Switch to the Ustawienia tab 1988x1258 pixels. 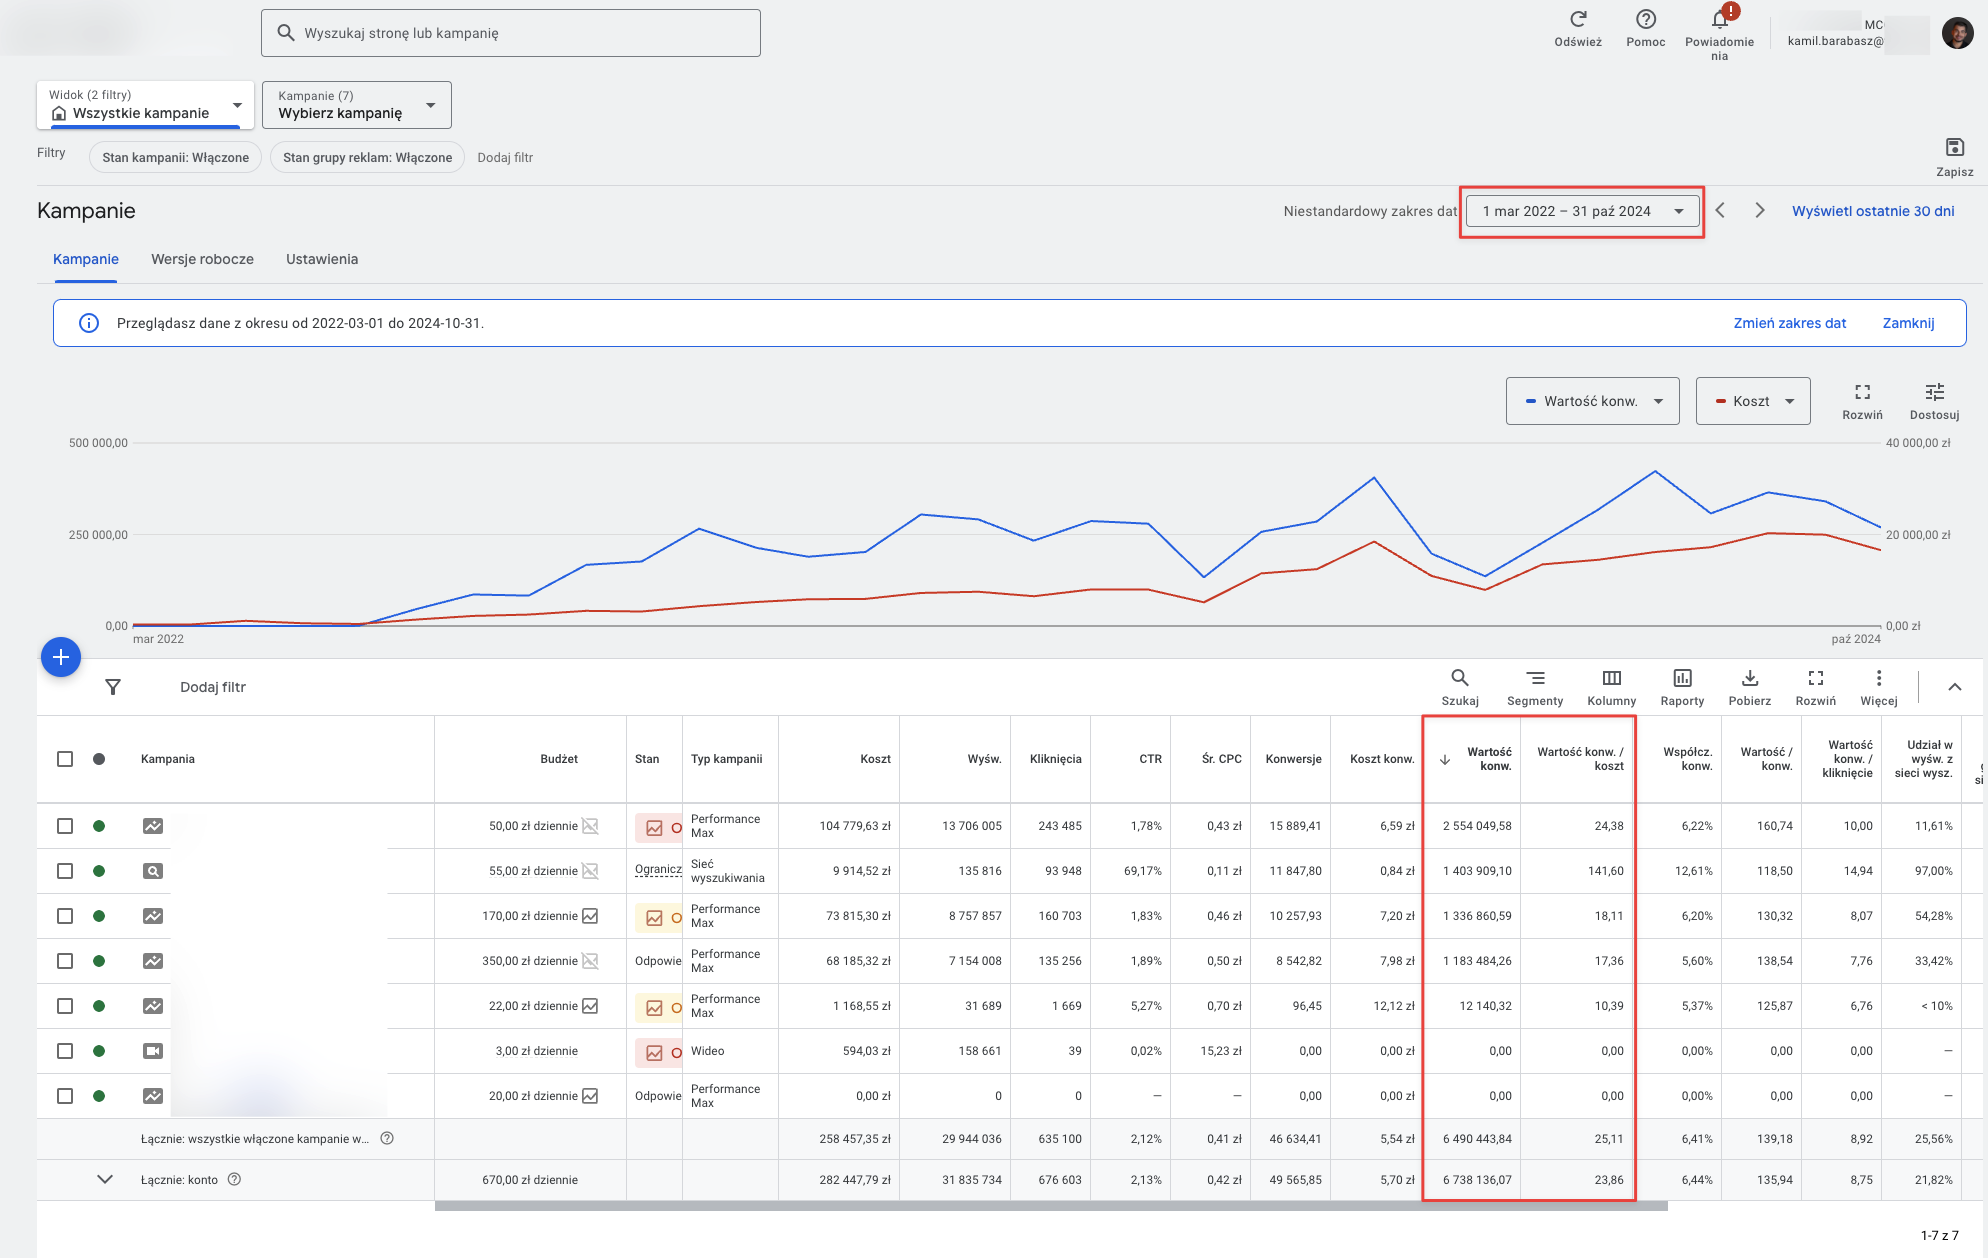tap(322, 259)
